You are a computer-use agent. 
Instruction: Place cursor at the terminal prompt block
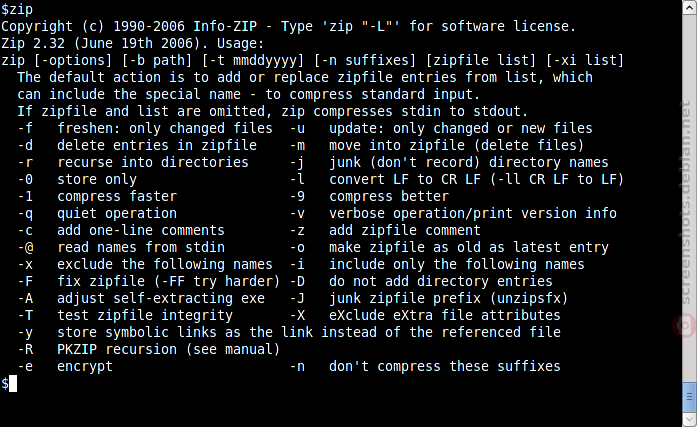click(12, 383)
